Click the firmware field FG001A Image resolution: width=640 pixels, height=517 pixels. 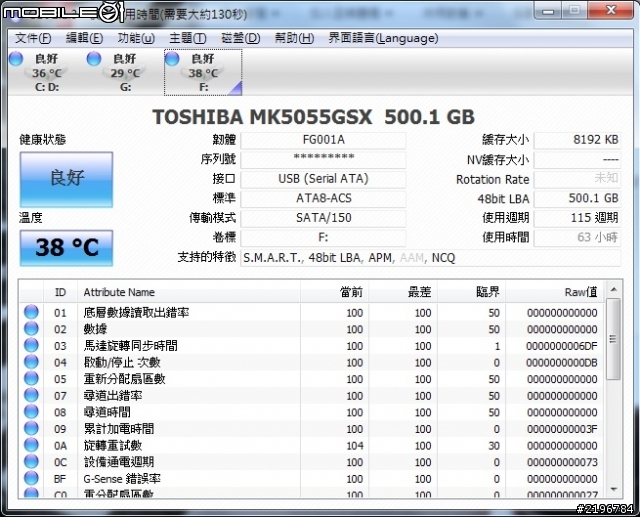pyautogui.click(x=323, y=140)
